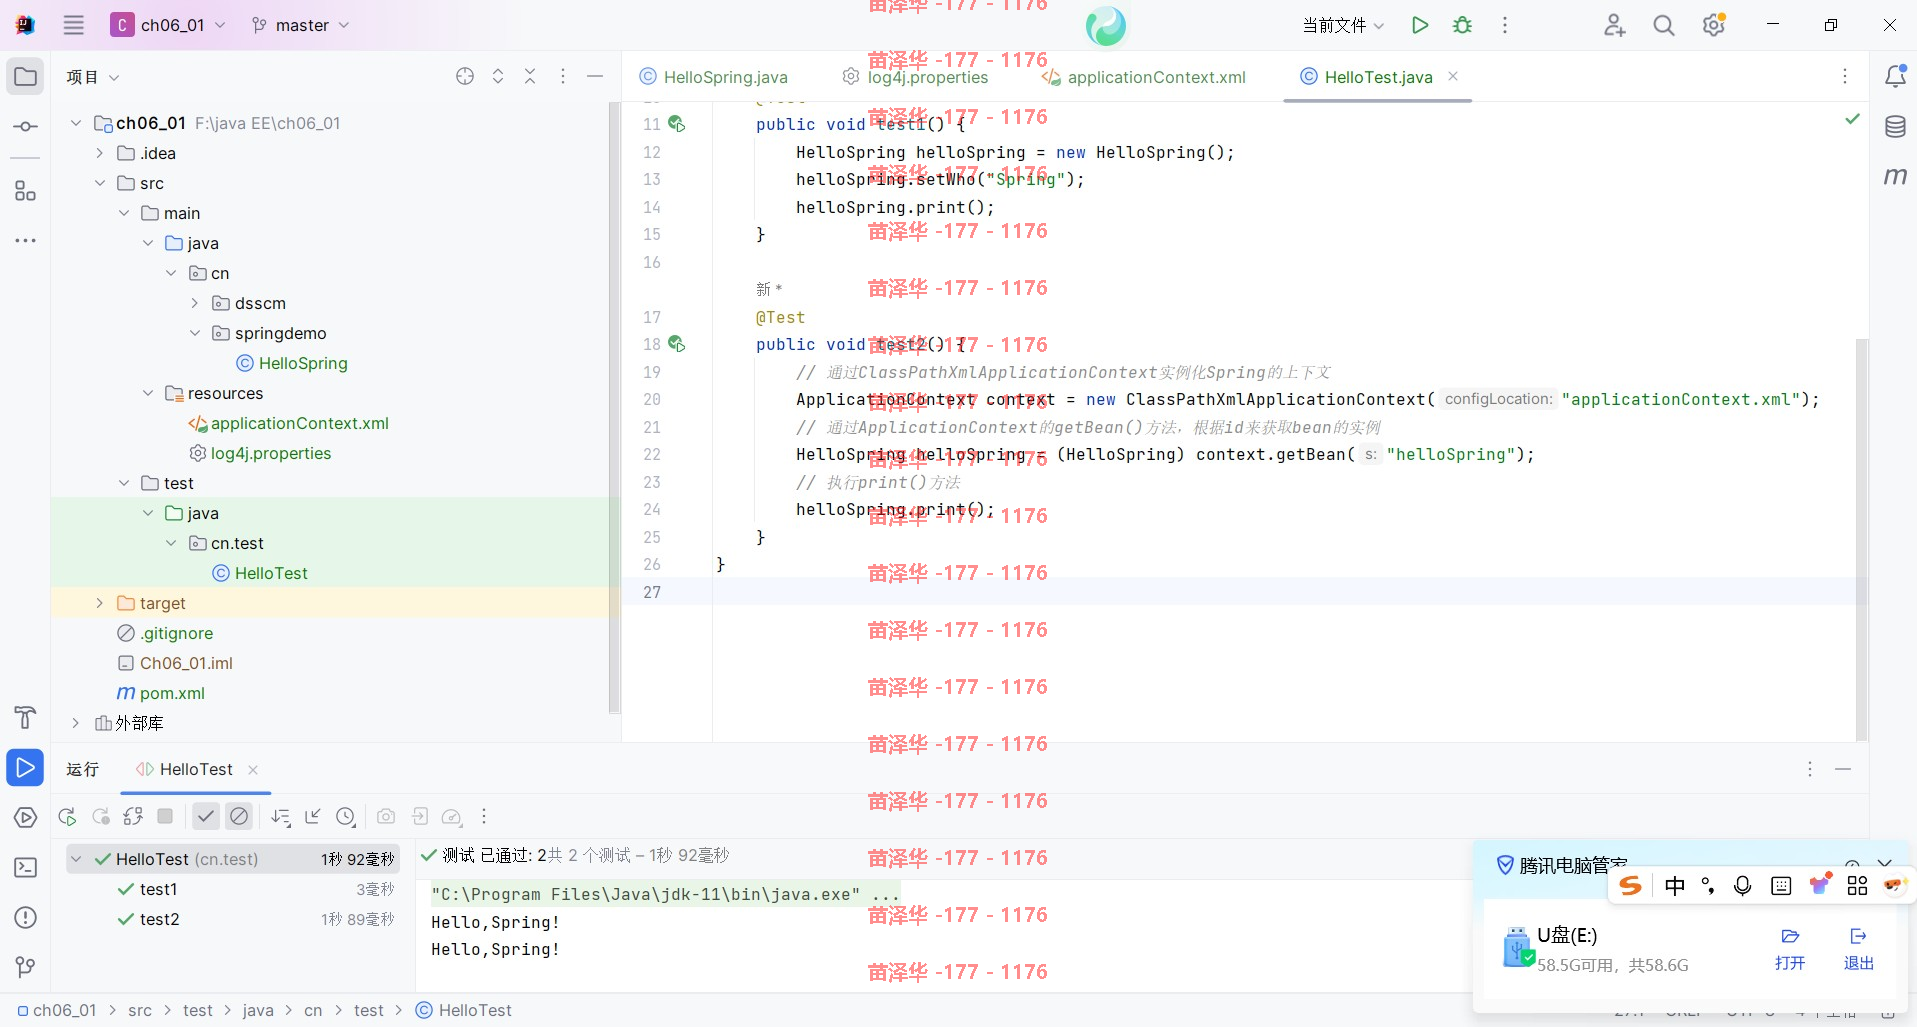Run the current file with green play button
1917x1027 pixels.
tap(1419, 25)
